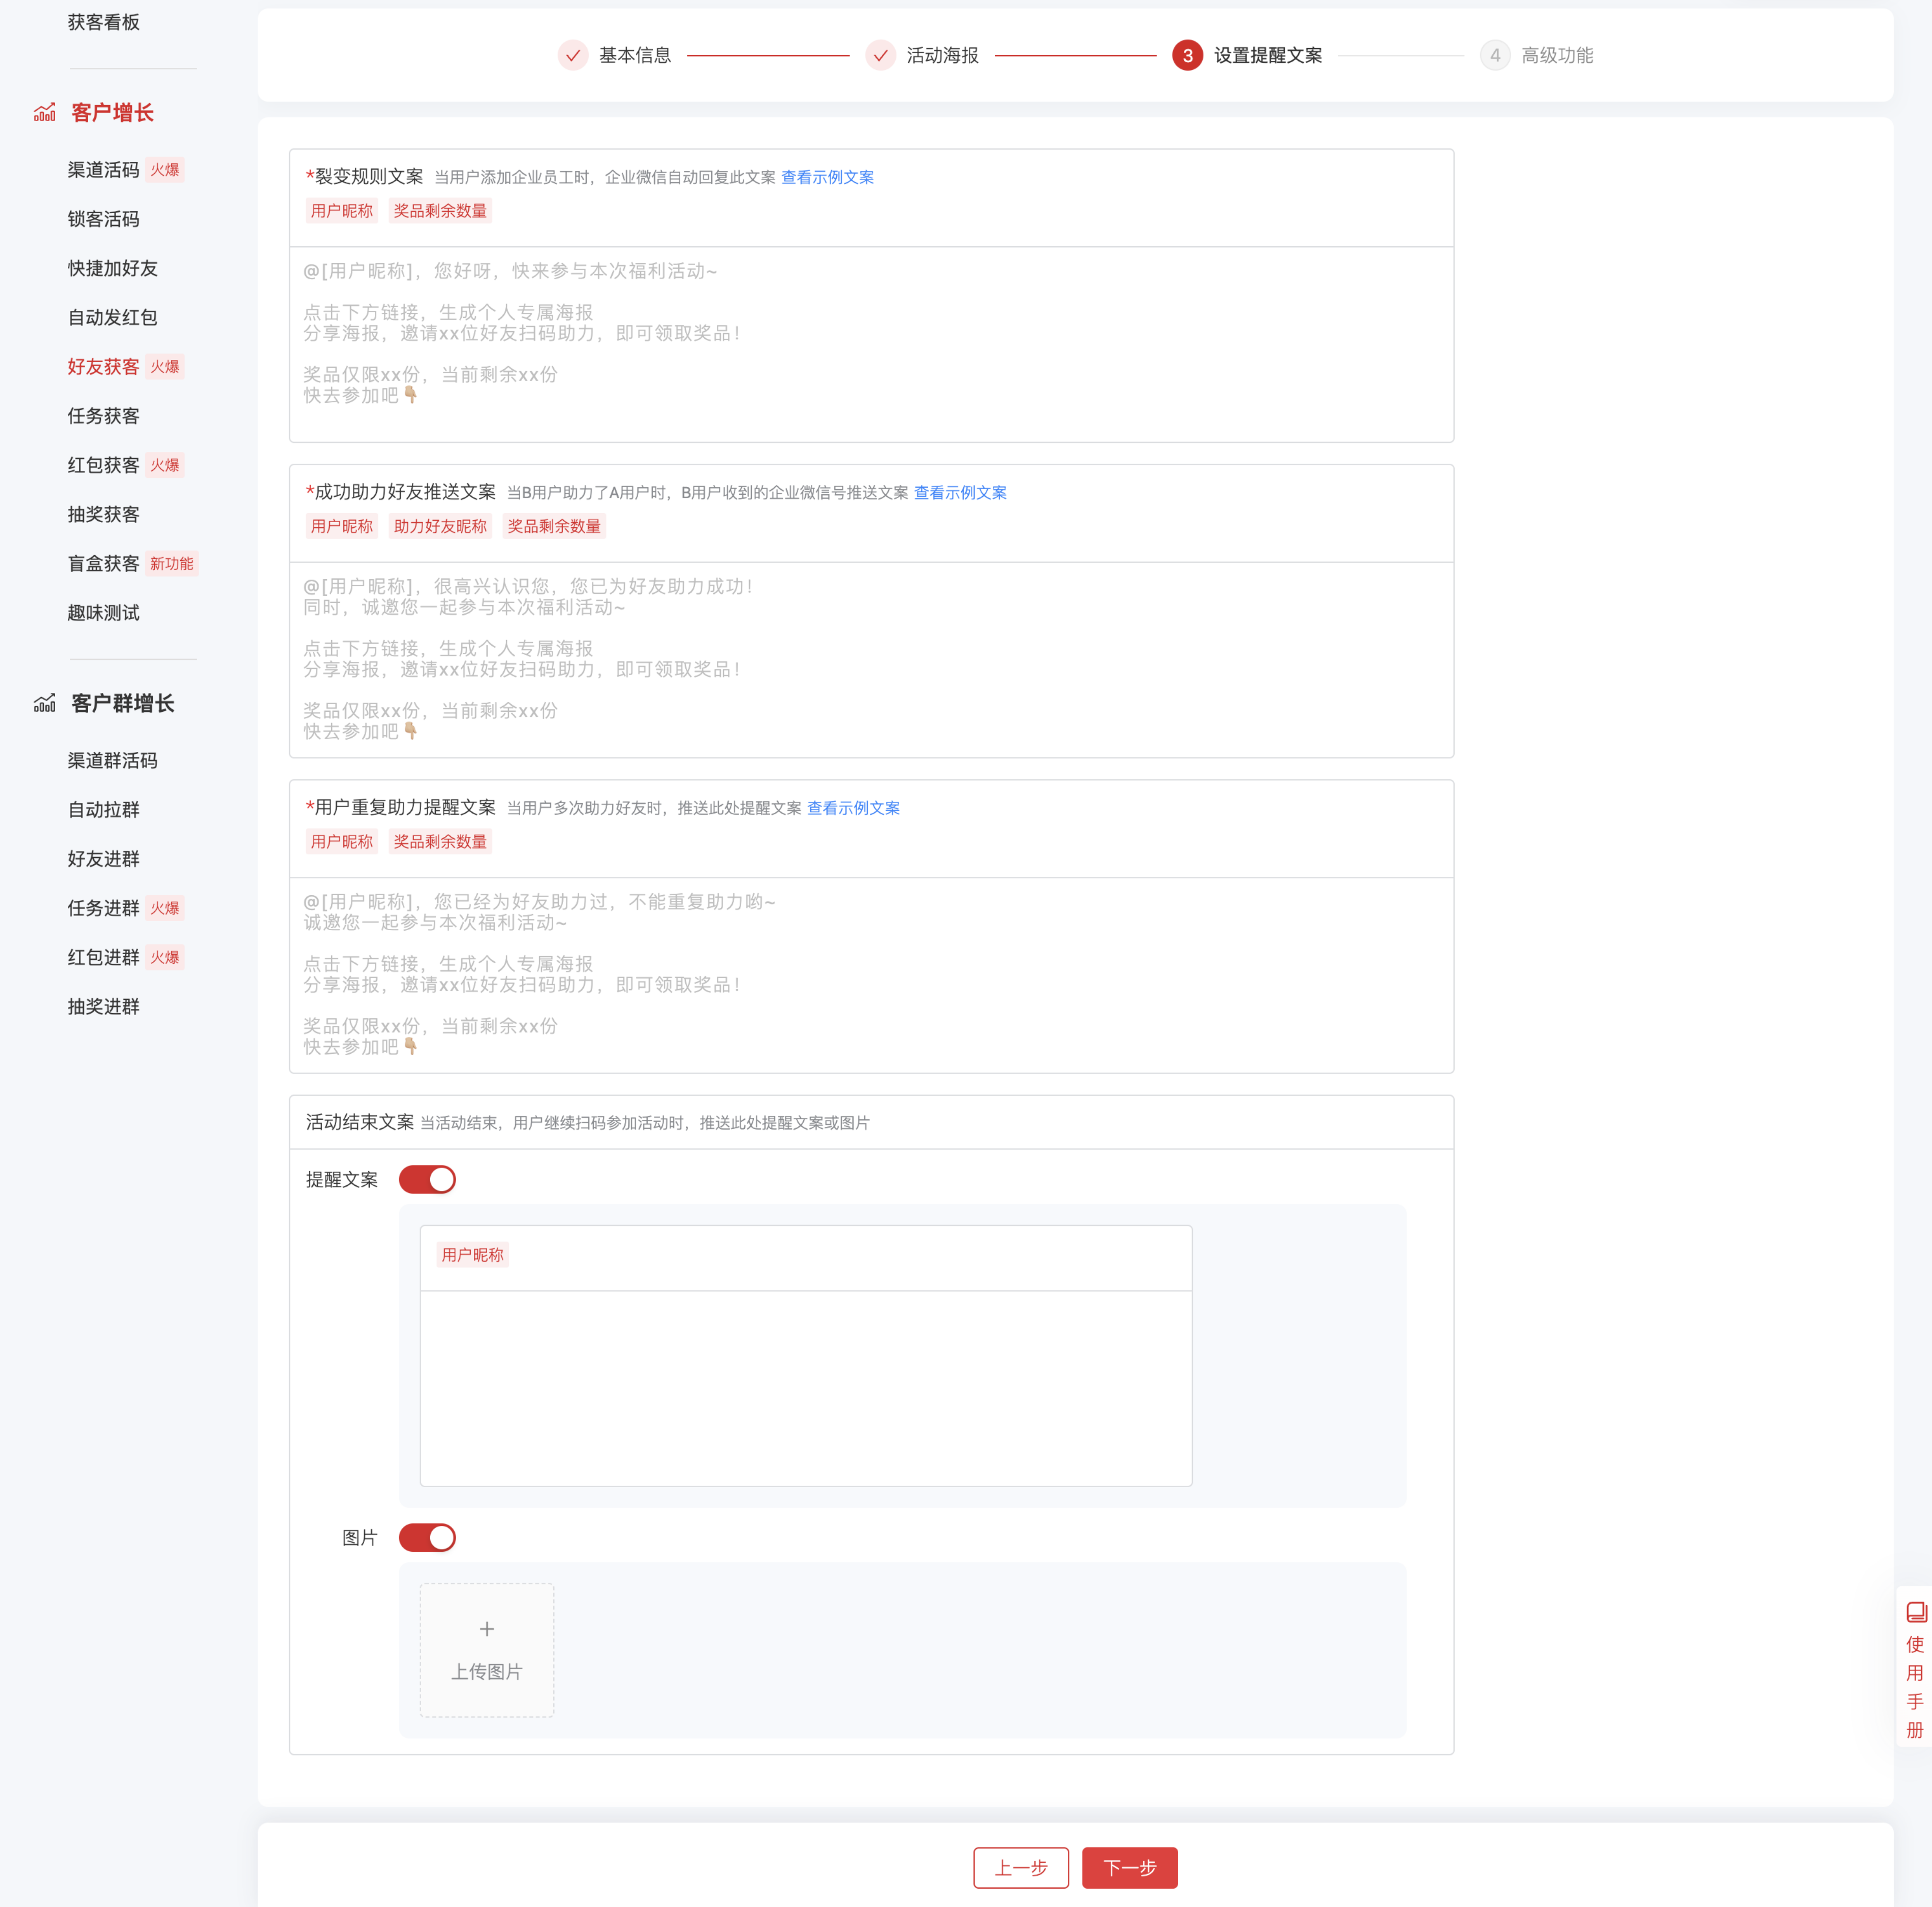1932x1907 pixels.
Task: Open the 使用手册 book icon
Action: (1916, 1612)
